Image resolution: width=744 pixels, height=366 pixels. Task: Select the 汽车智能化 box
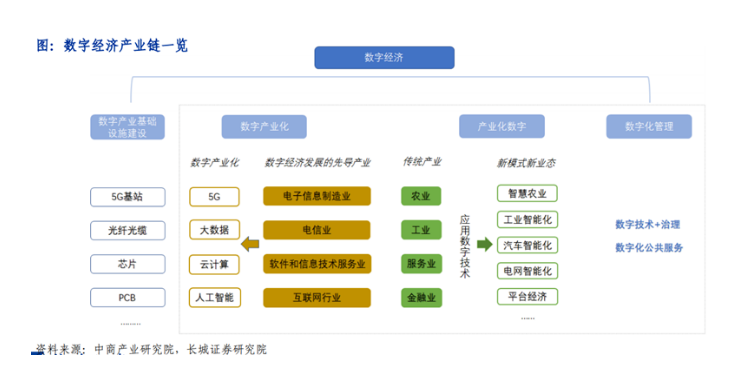pos(527,245)
